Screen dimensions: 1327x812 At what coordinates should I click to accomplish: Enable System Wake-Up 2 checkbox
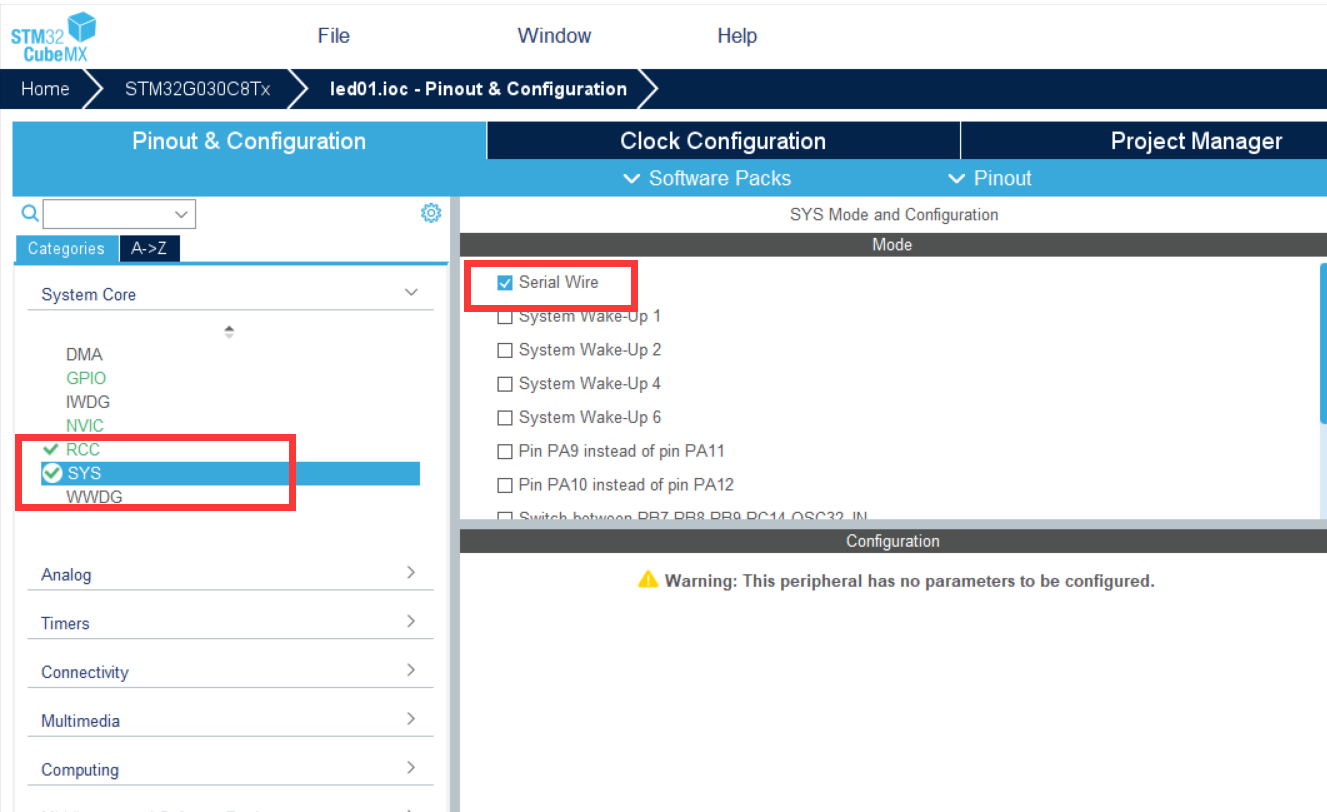tap(505, 351)
